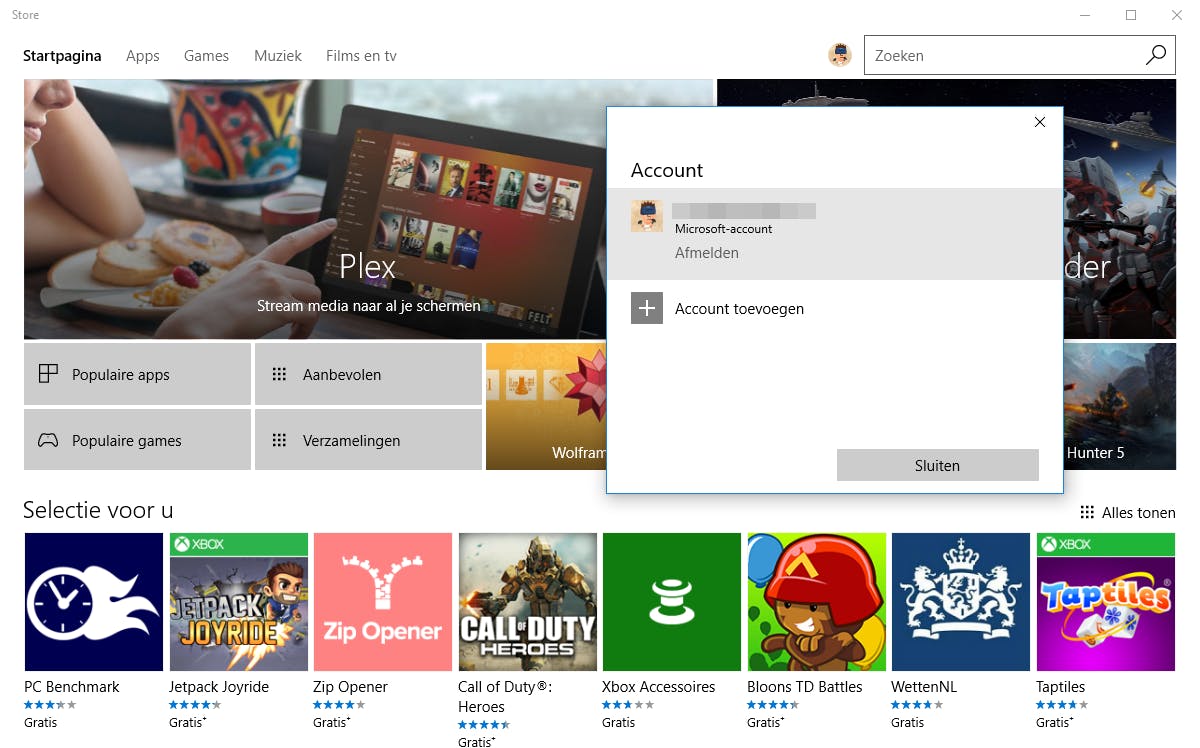Click the Zip Opener title text
This screenshot has height=748, width=1200.
click(350, 687)
